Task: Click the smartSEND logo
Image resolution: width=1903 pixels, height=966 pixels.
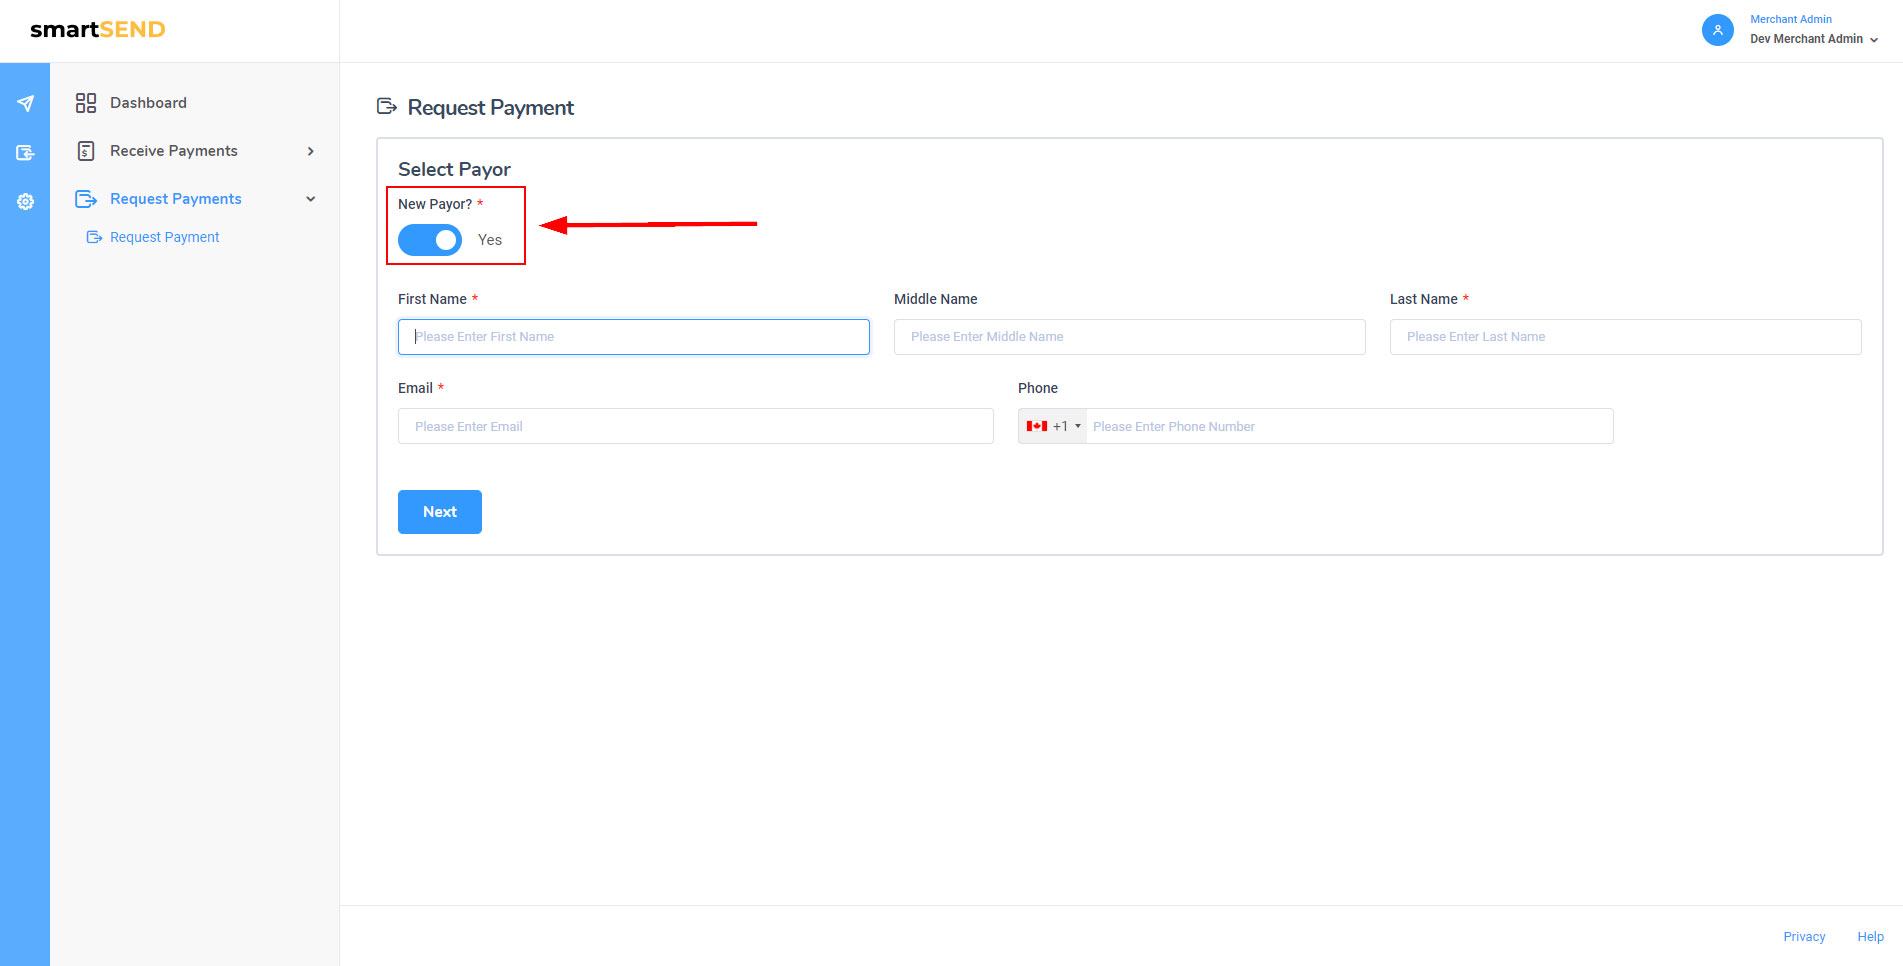Action: pyautogui.click(x=98, y=30)
